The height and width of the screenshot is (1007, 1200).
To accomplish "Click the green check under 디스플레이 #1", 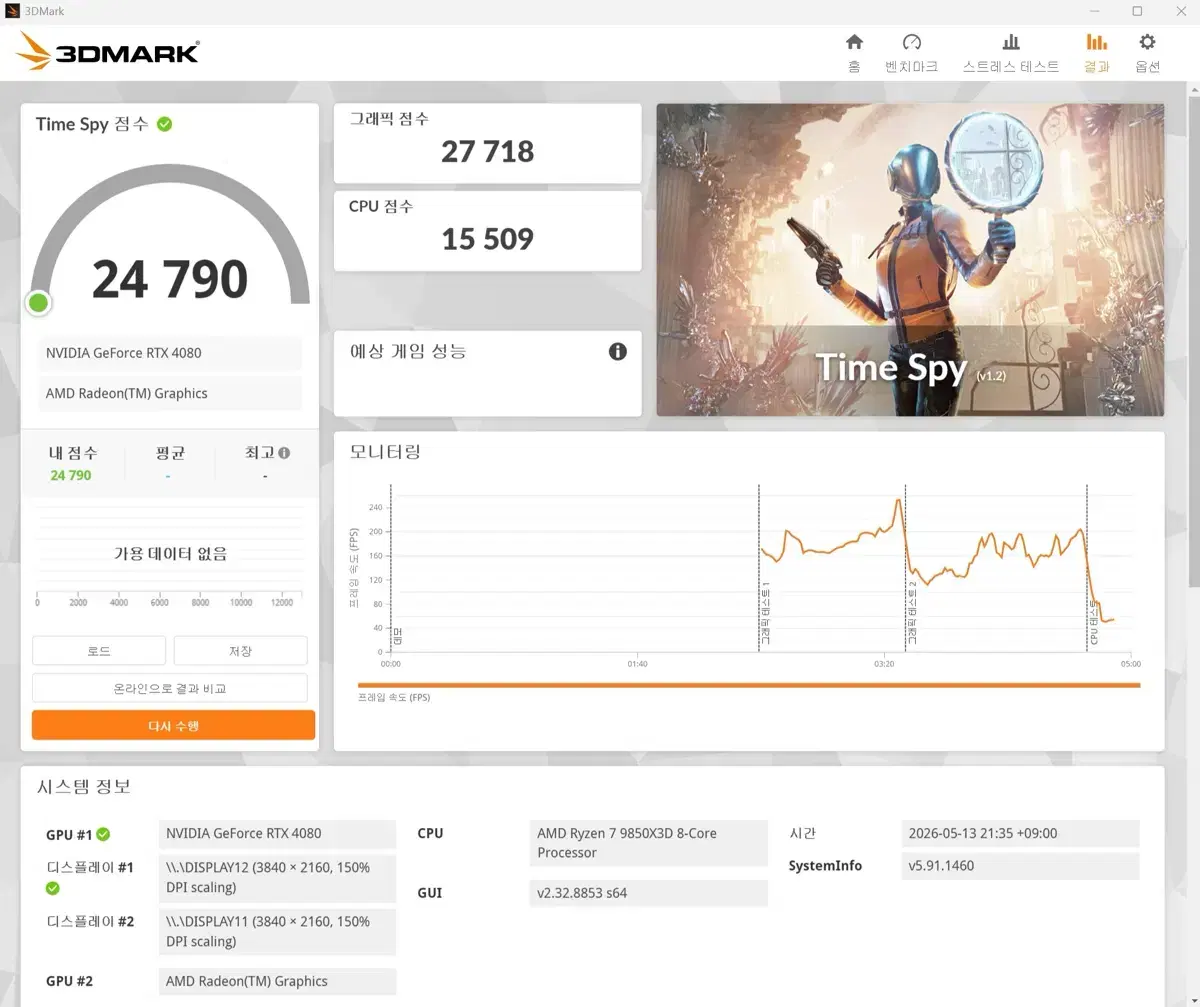I will (x=53, y=888).
